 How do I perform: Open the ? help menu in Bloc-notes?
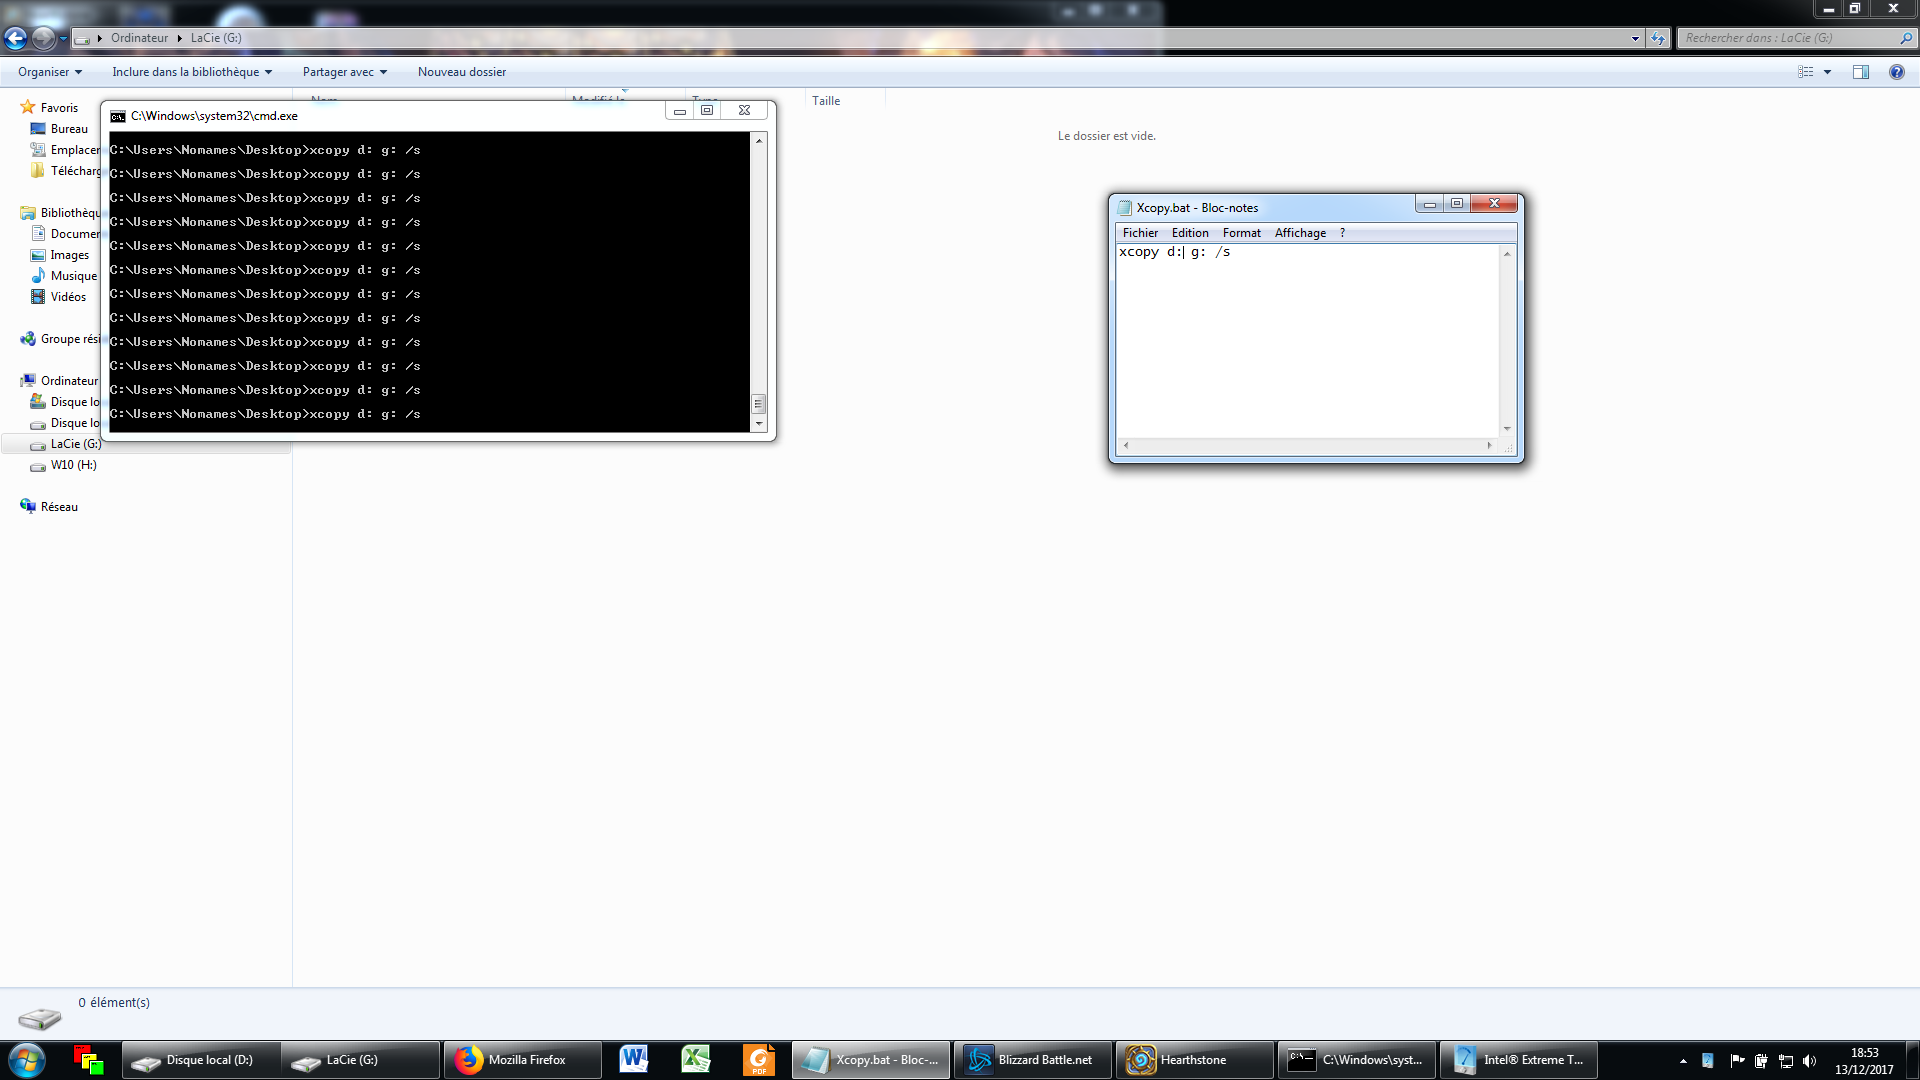1343,233
